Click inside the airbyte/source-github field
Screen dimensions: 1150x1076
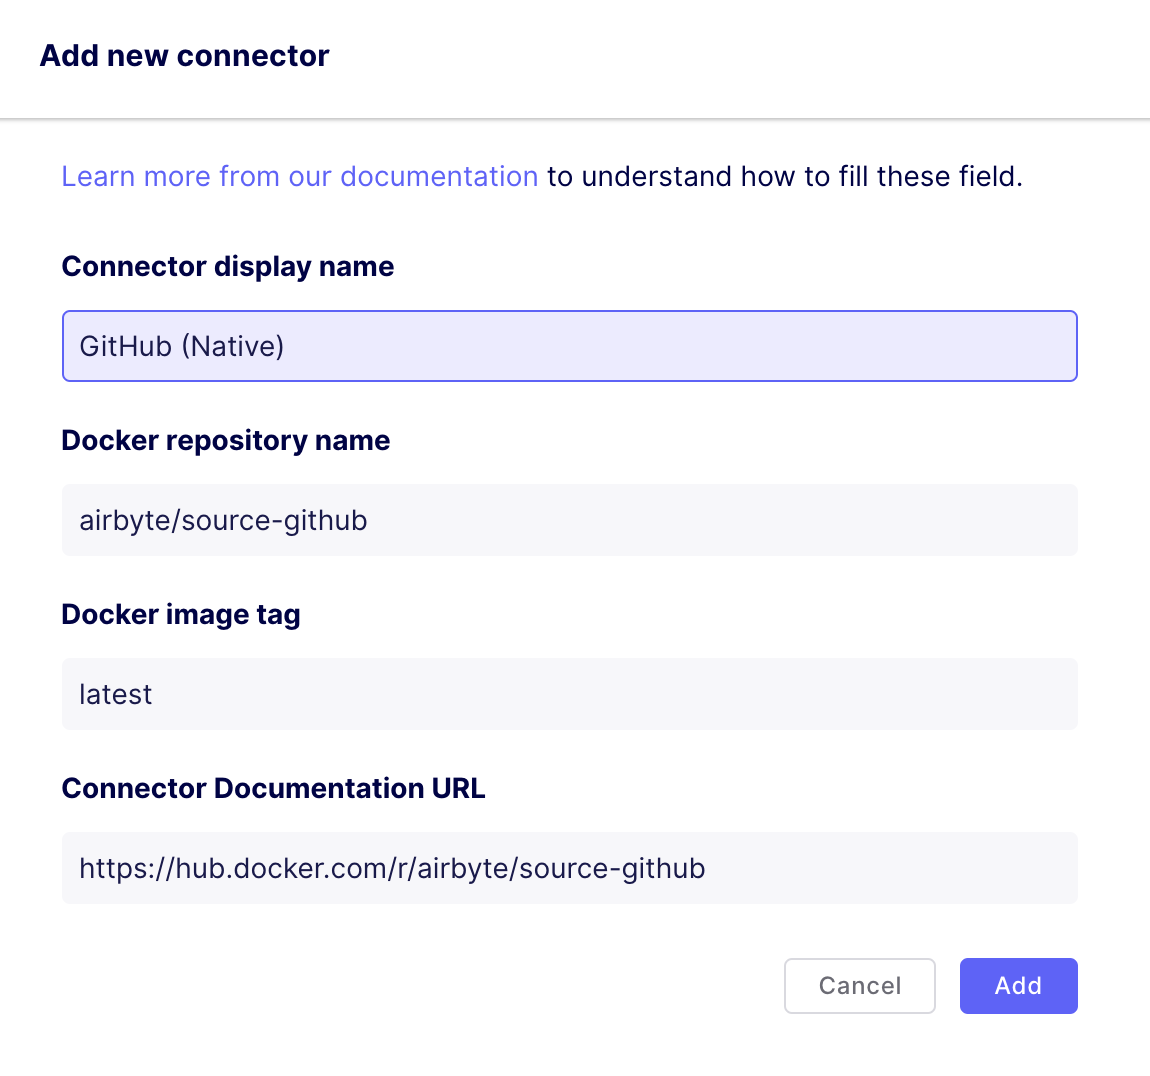(x=569, y=520)
